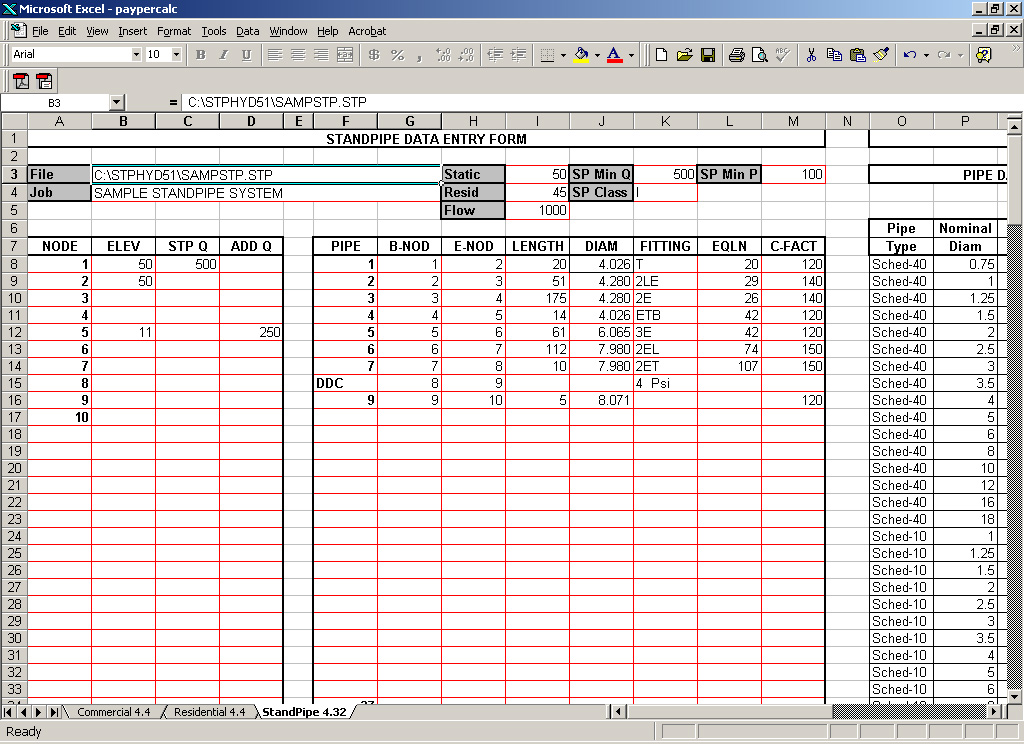Open Acrobat menu
This screenshot has width=1024, height=744.
(x=367, y=31)
